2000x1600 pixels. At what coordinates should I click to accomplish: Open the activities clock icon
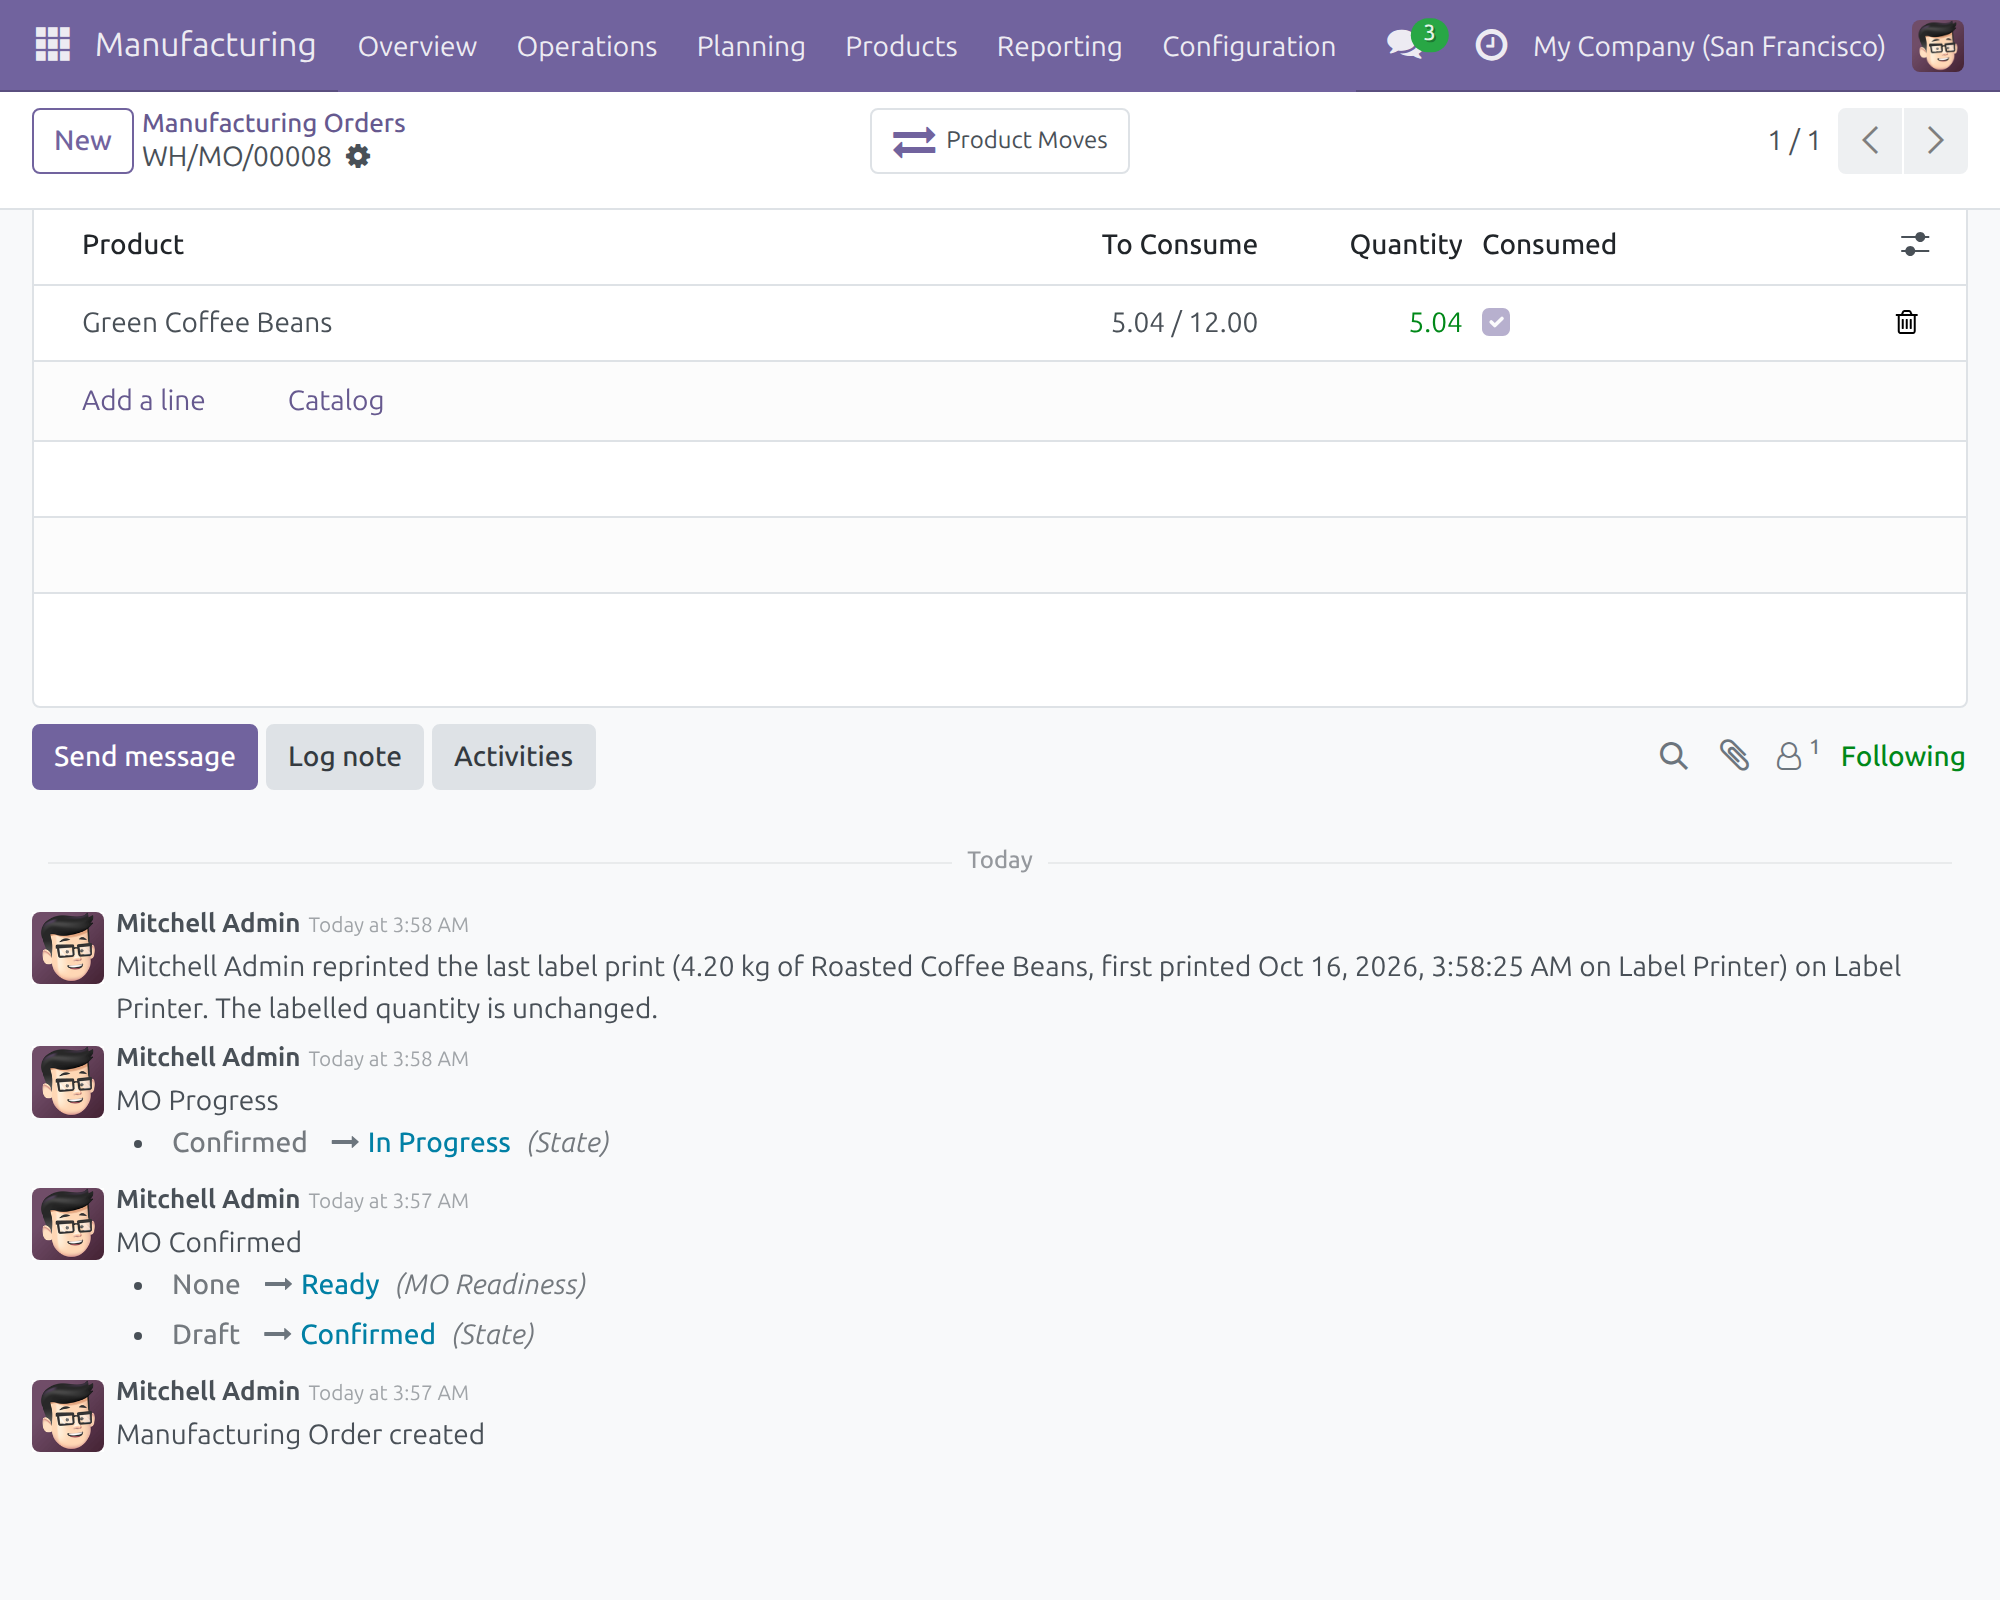(1491, 45)
